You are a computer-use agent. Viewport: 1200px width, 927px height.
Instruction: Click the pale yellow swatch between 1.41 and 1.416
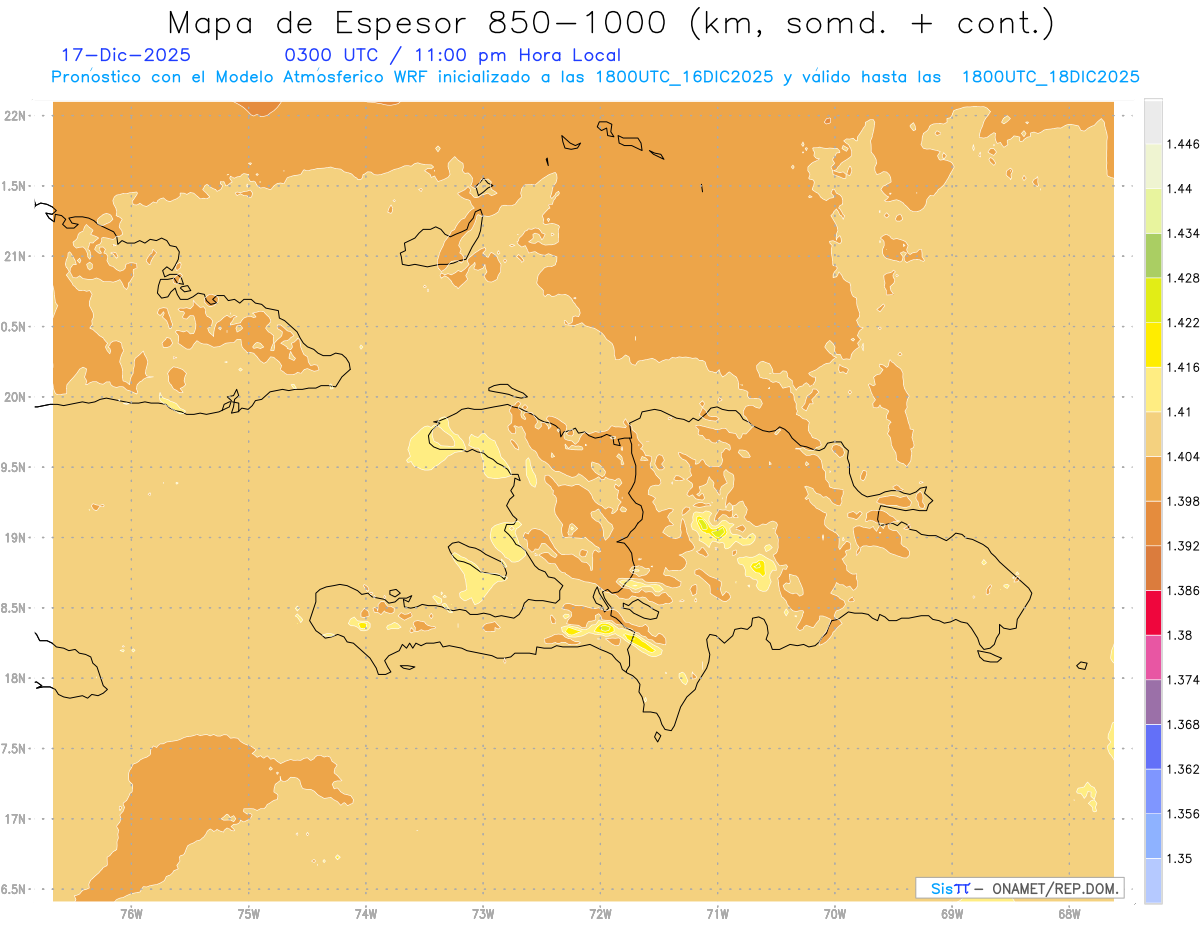tap(1153, 389)
